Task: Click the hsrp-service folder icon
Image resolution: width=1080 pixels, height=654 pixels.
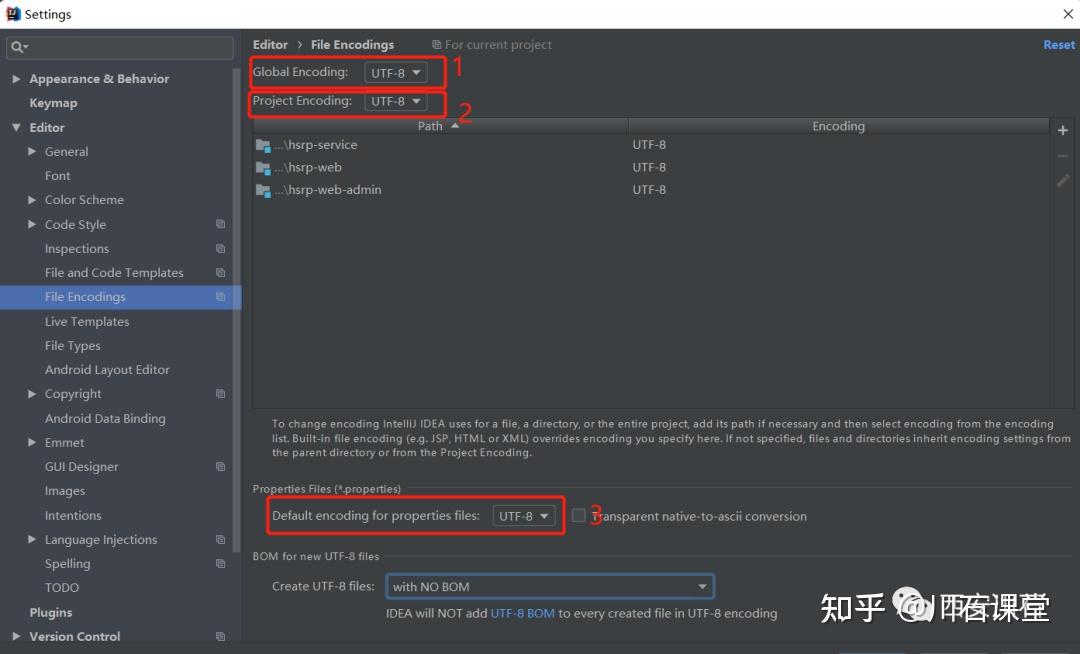Action: (x=262, y=145)
